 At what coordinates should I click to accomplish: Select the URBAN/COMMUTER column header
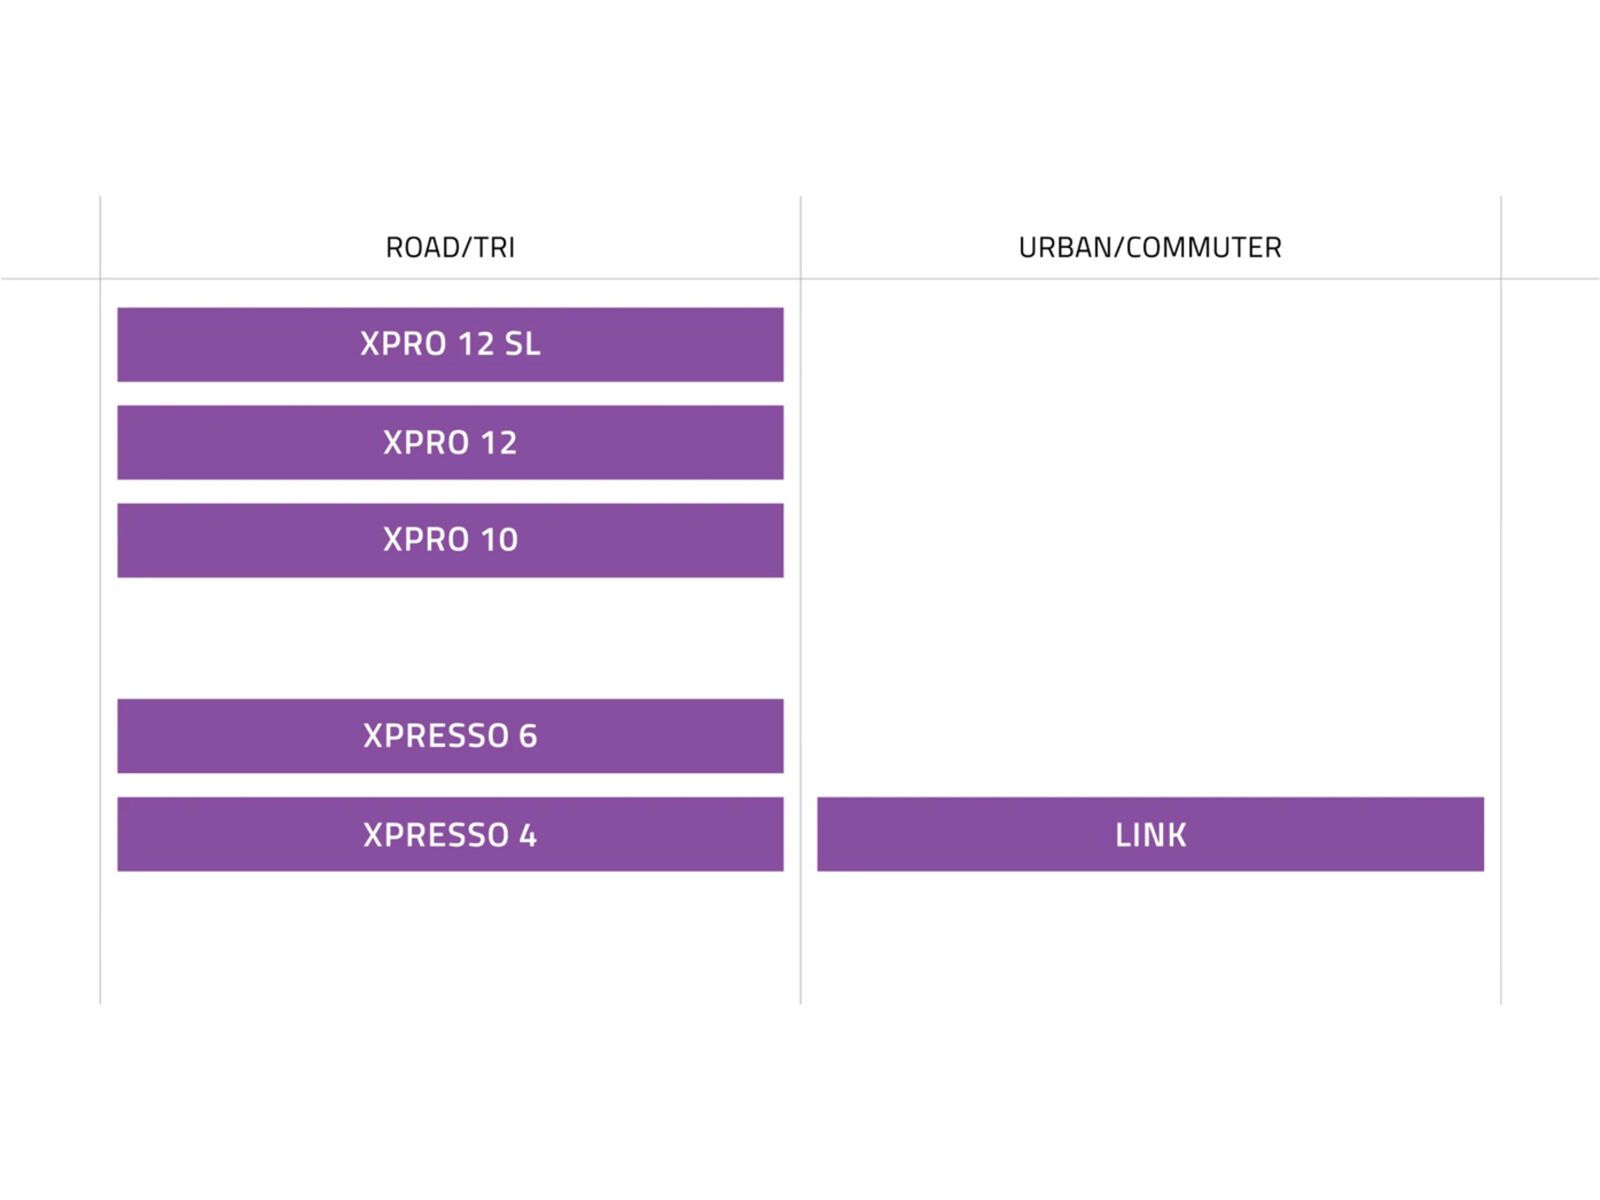coord(1150,247)
